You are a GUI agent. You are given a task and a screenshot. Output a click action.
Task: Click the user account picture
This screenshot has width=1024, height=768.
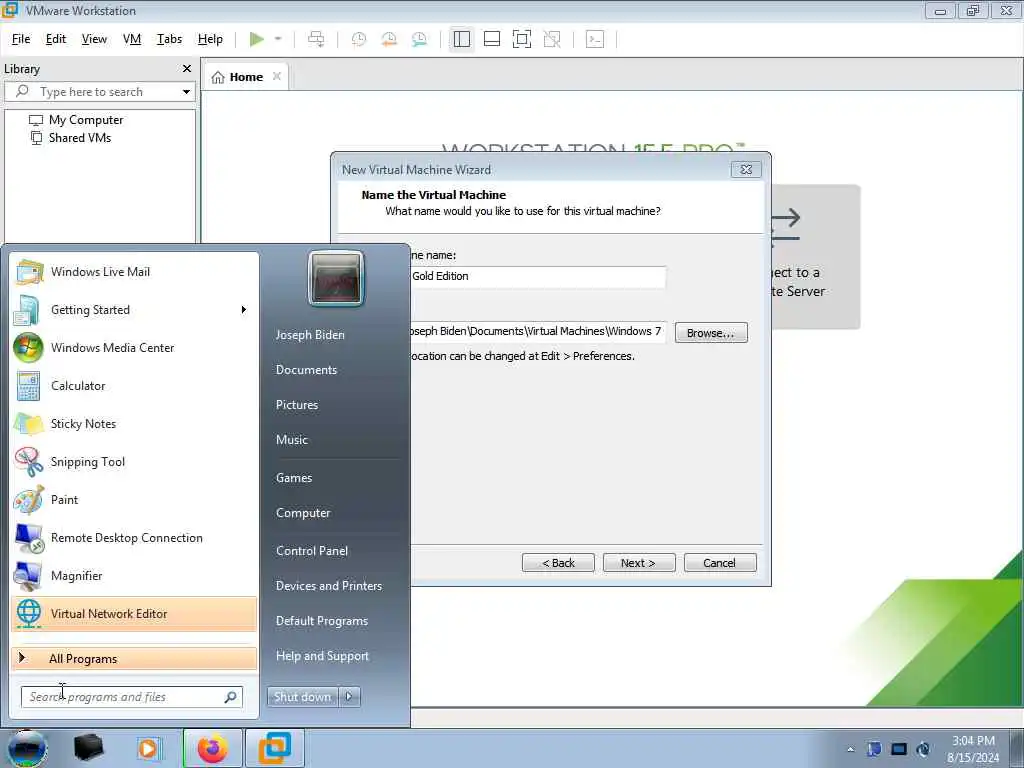click(336, 278)
